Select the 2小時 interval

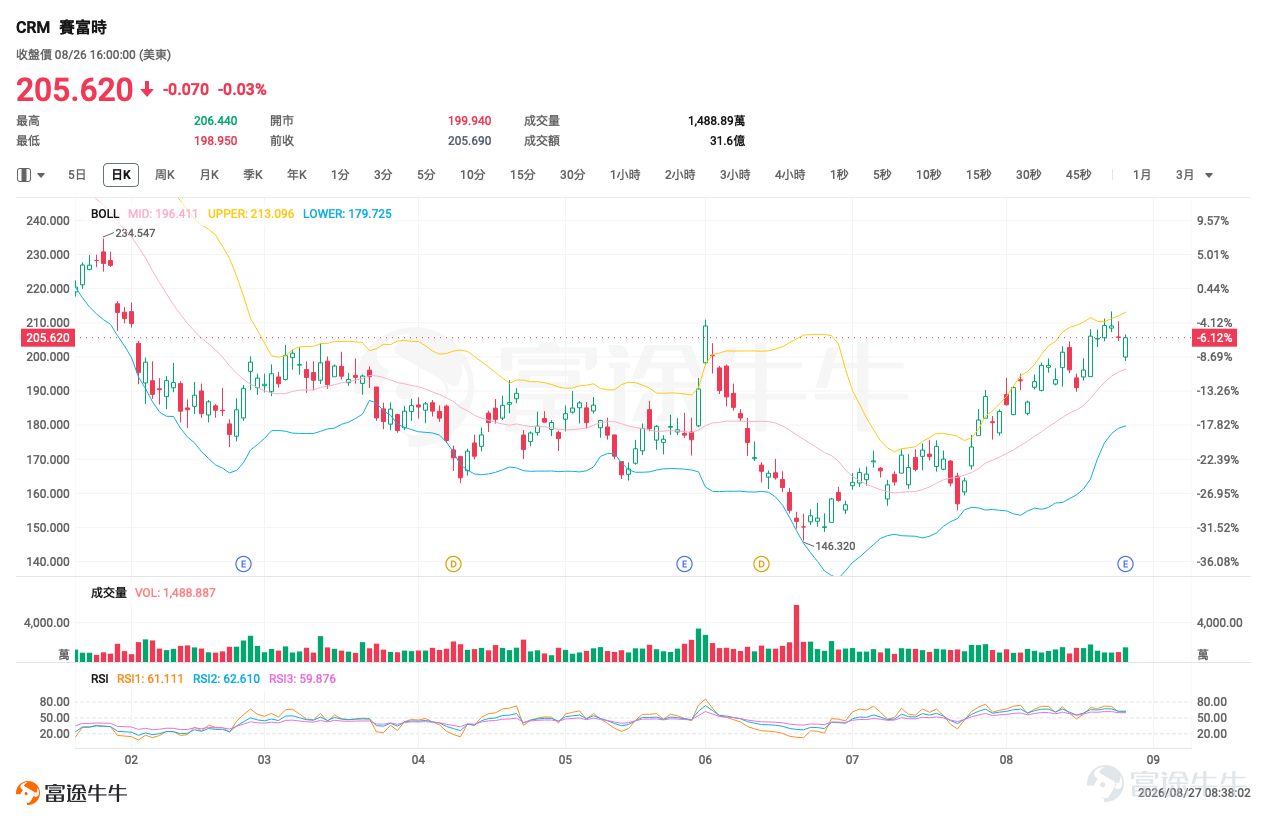680,175
